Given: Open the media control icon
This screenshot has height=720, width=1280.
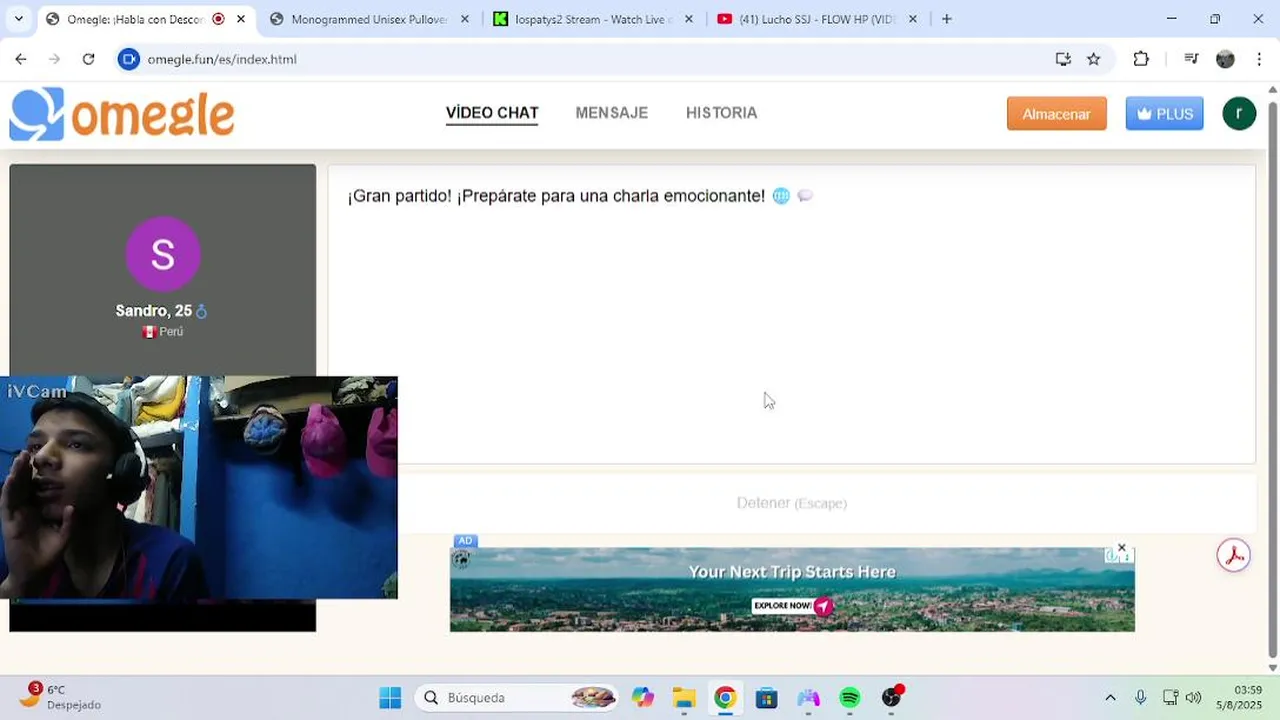Looking at the screenshot, I should [x=1191, y=59].
